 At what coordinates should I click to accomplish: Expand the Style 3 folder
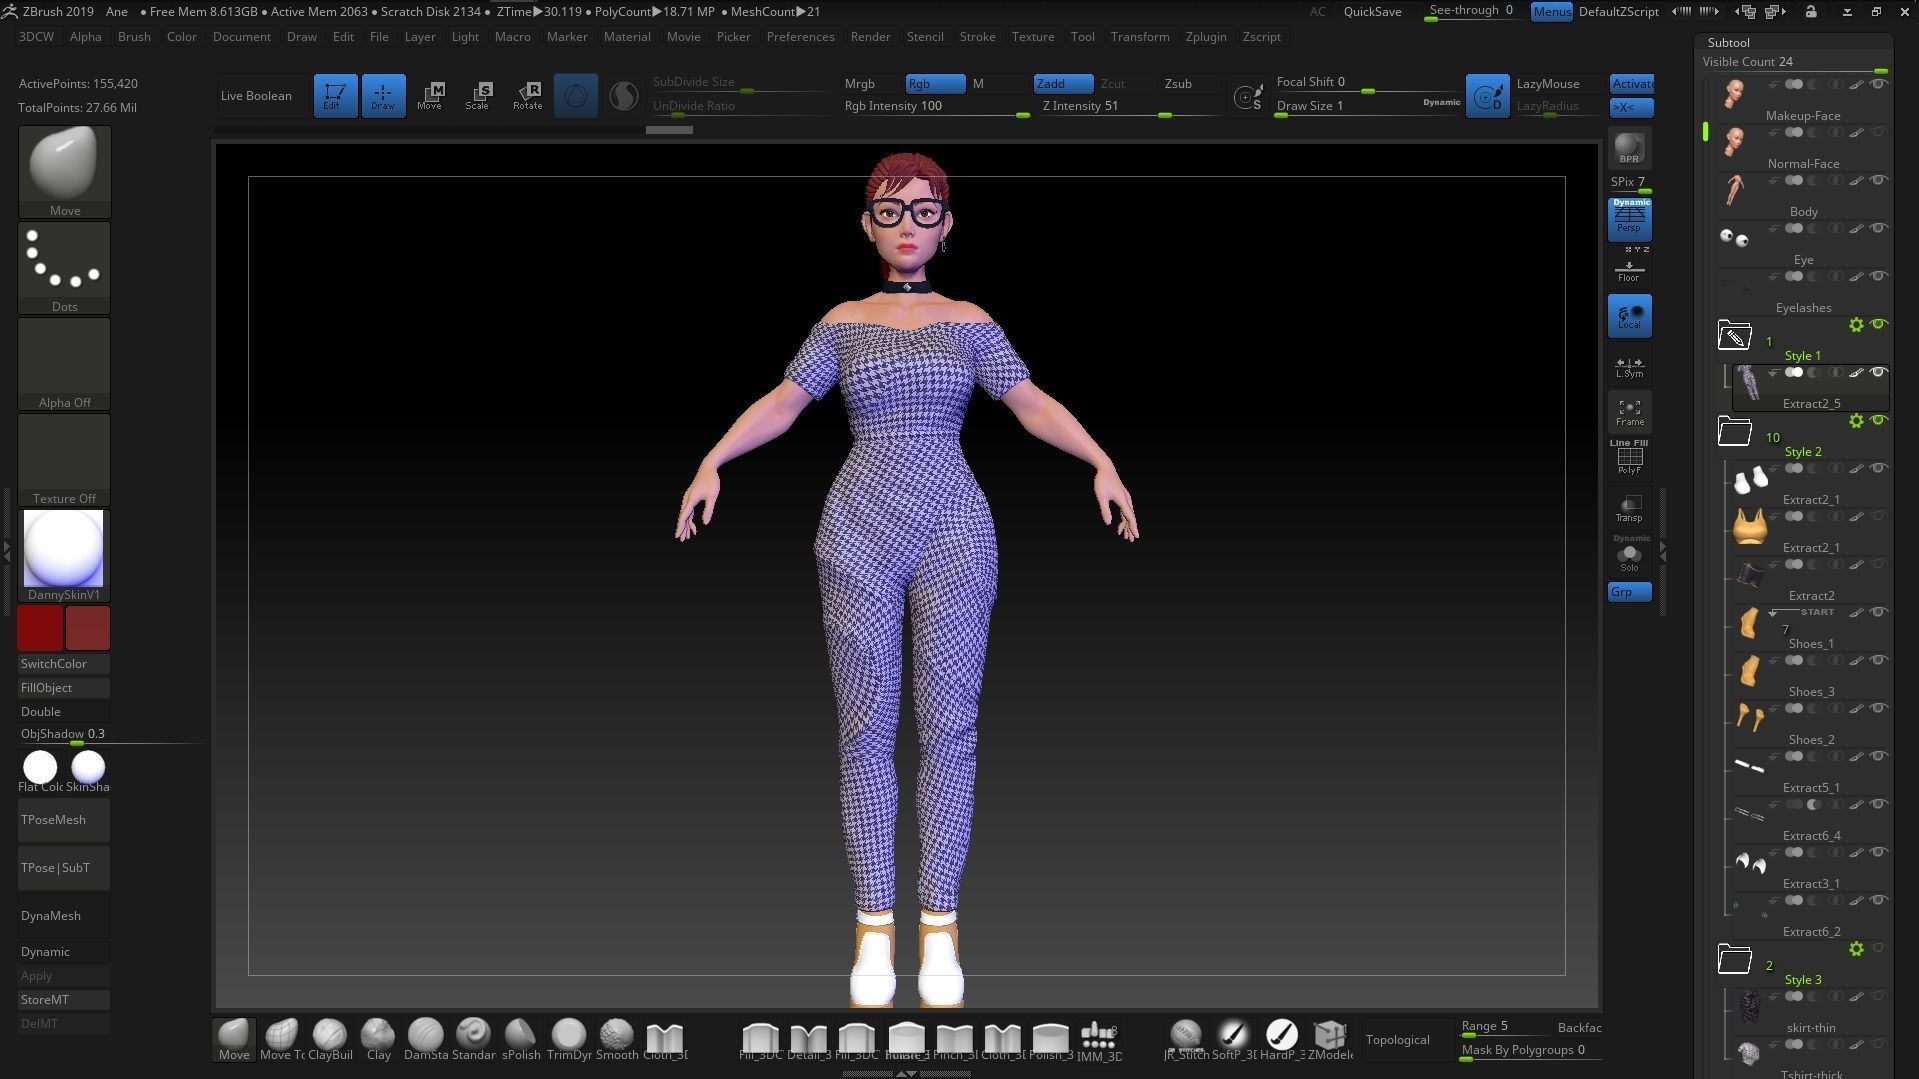[x=1734, y=960]
